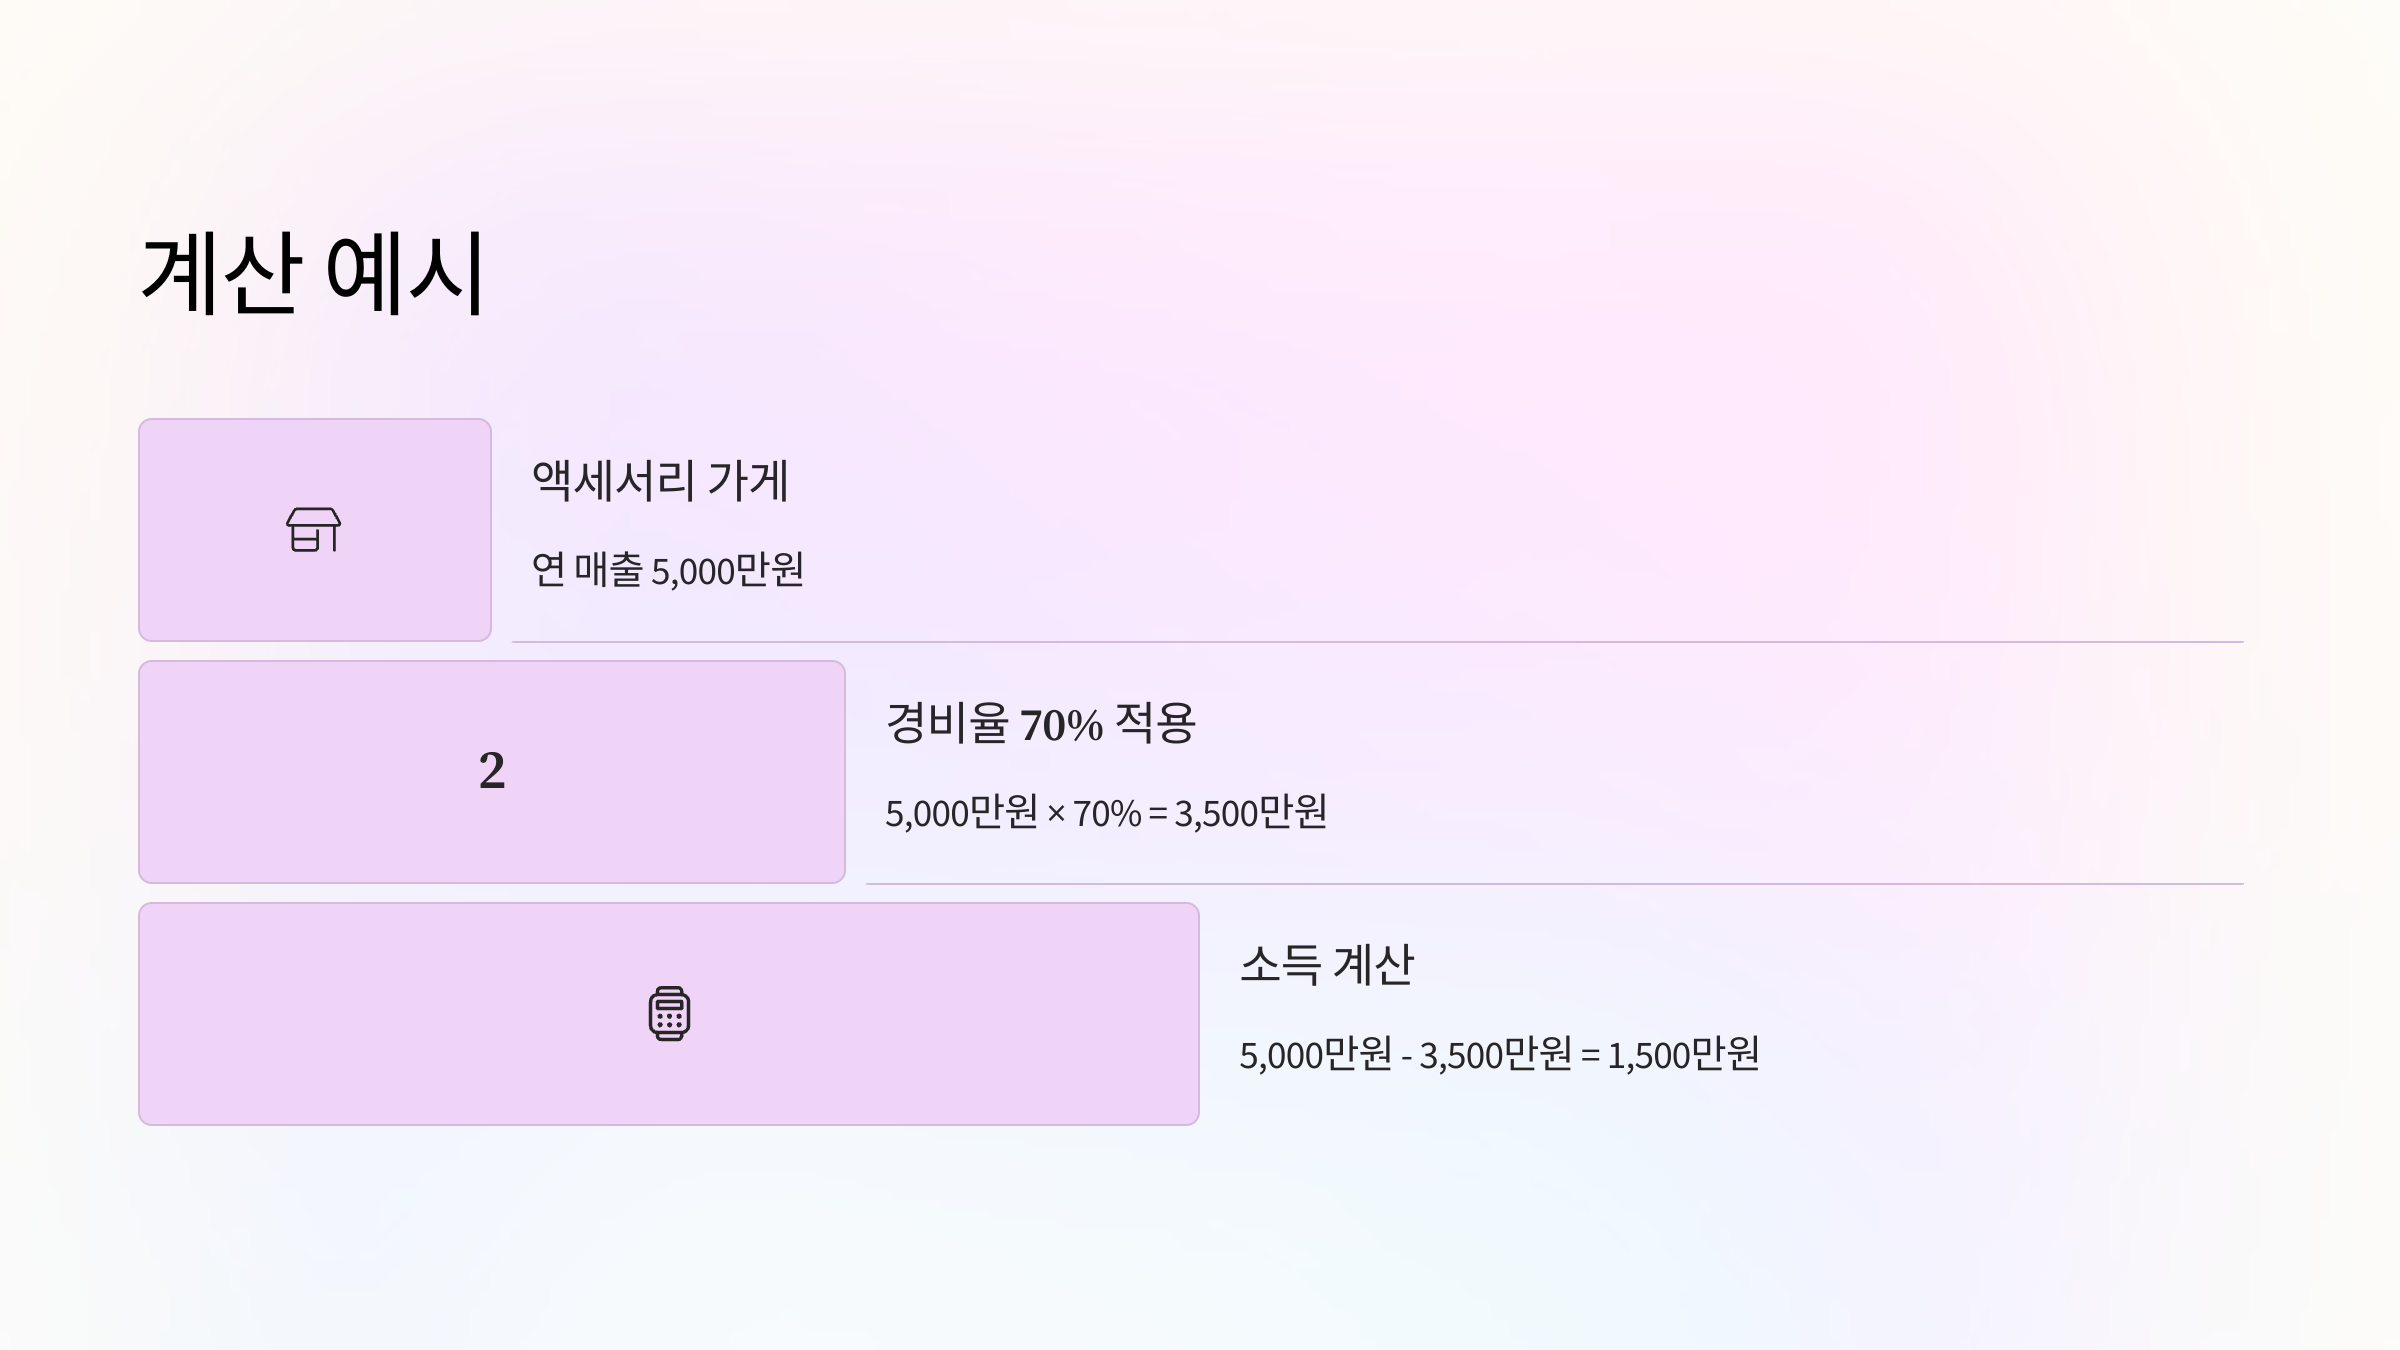Click the 3,500만원 result in the expense formula
This screenshot has width=2400, height=1350.
[x=1250, y=813]
